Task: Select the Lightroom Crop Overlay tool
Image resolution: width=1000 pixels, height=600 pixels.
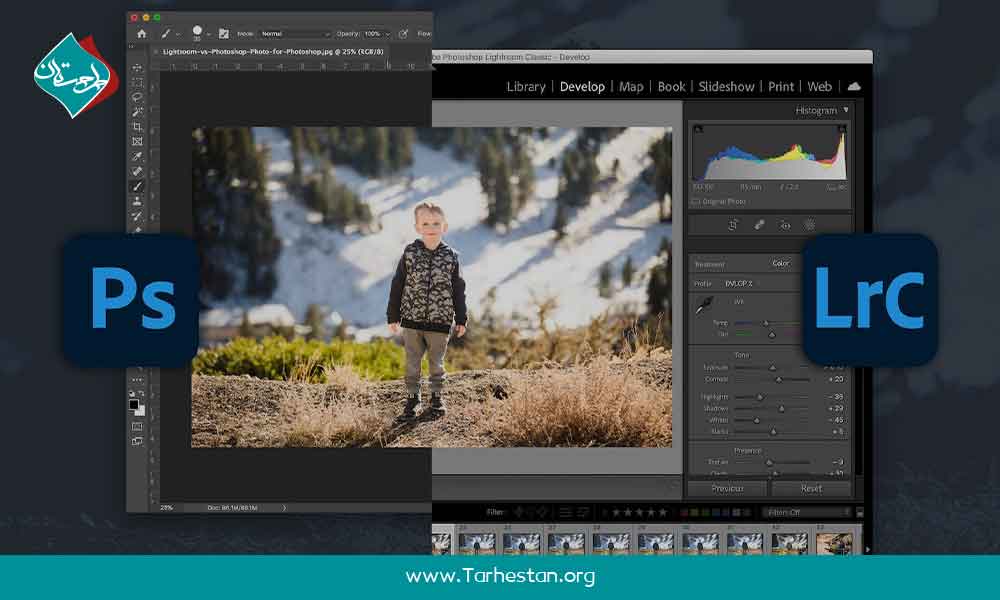Action: pos(733,225)
